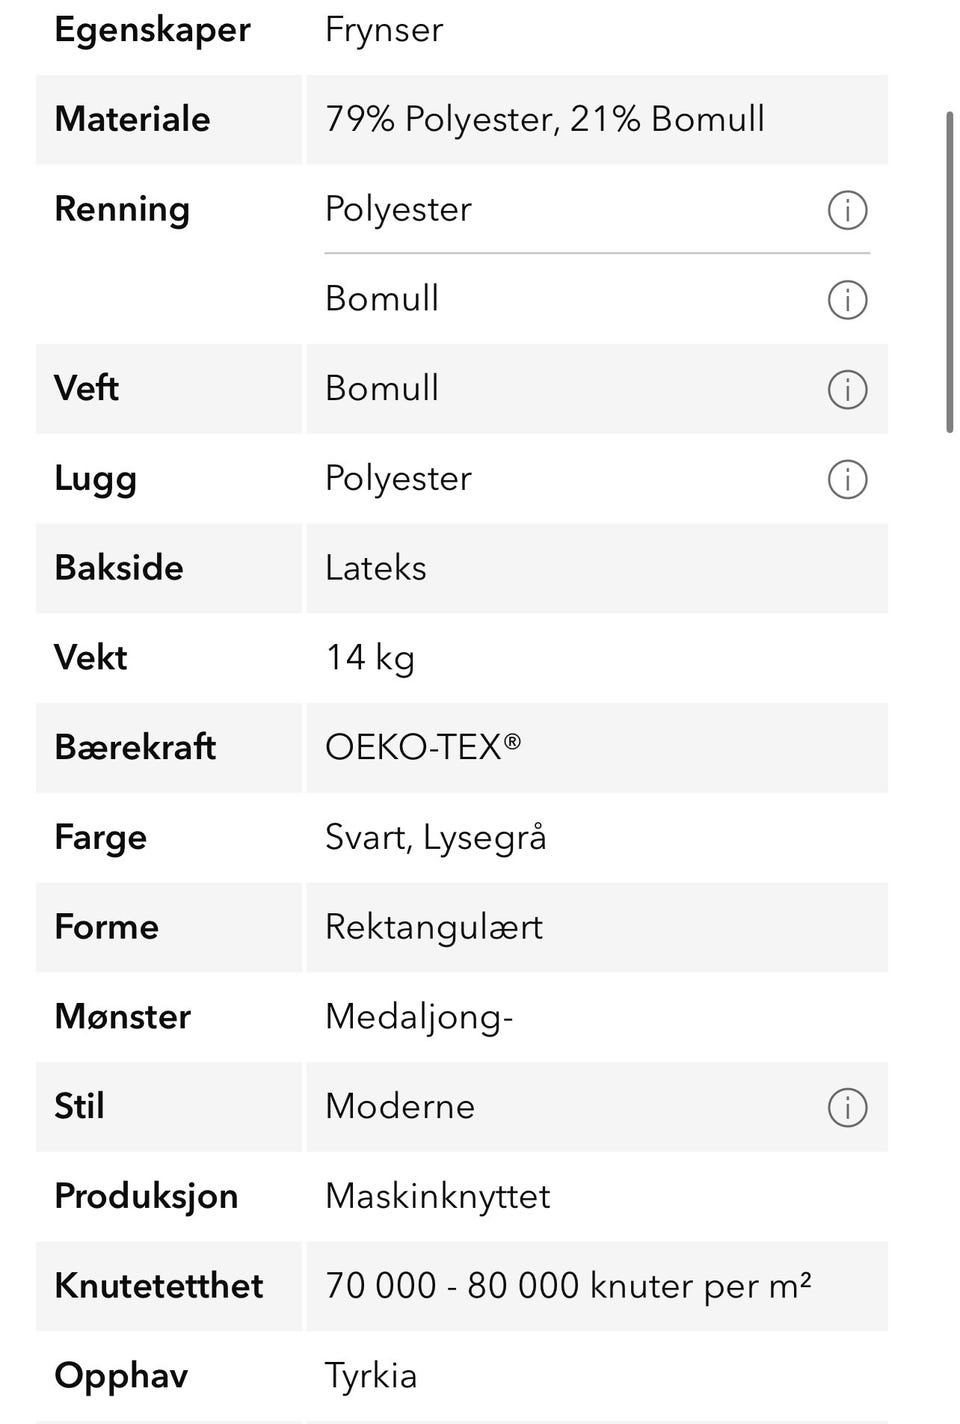
Task: Click the page scrollbar thumb
Action: [950, 272]
